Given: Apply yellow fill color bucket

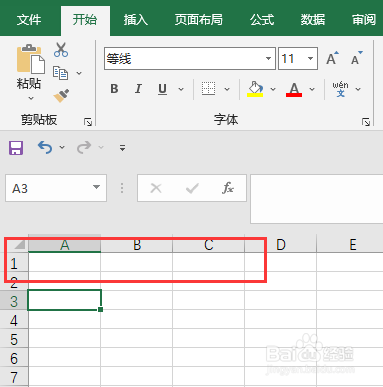Looking at the screenshot, I should tap(255, 89).
